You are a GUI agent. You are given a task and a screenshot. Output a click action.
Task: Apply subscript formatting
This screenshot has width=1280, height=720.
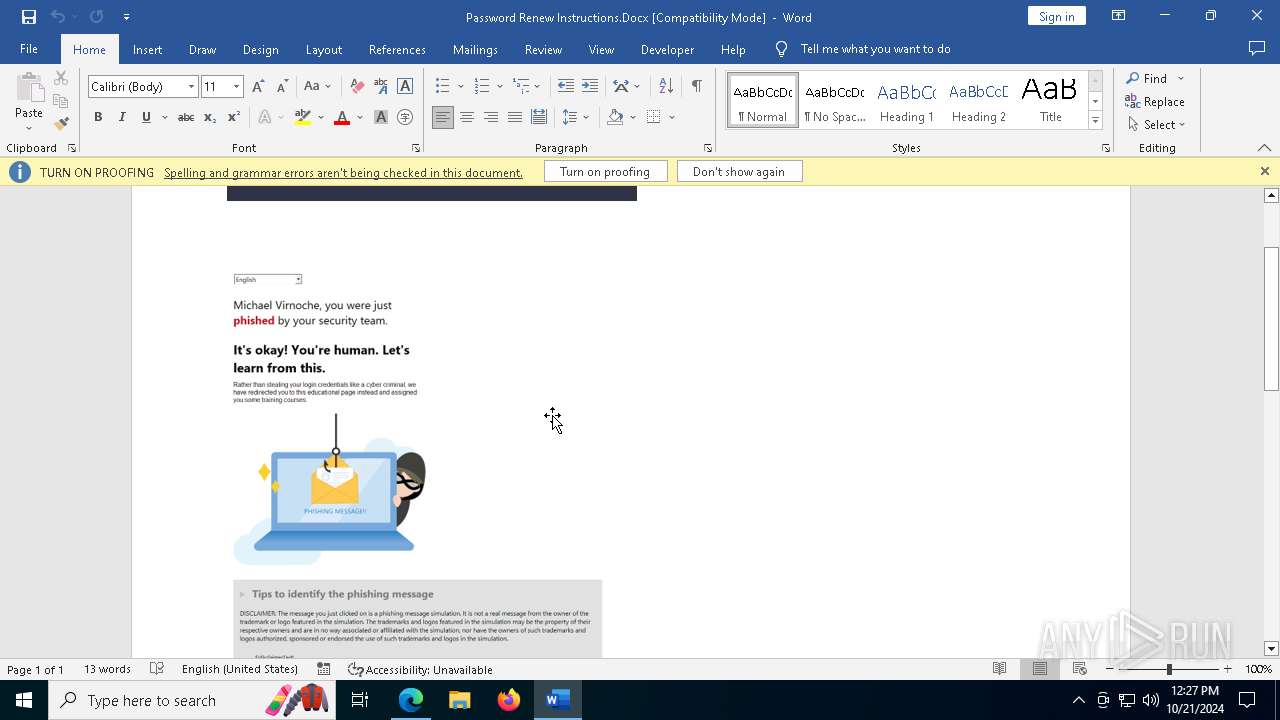tap(209, 117)
